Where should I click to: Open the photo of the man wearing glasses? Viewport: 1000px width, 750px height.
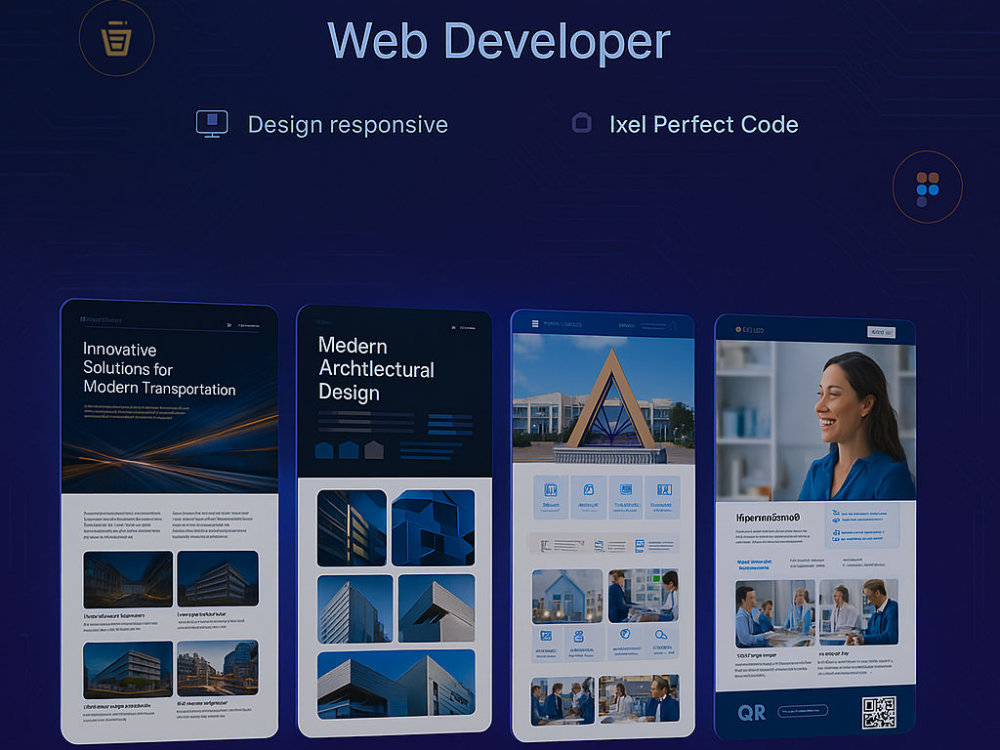click(x=858, y=612)
